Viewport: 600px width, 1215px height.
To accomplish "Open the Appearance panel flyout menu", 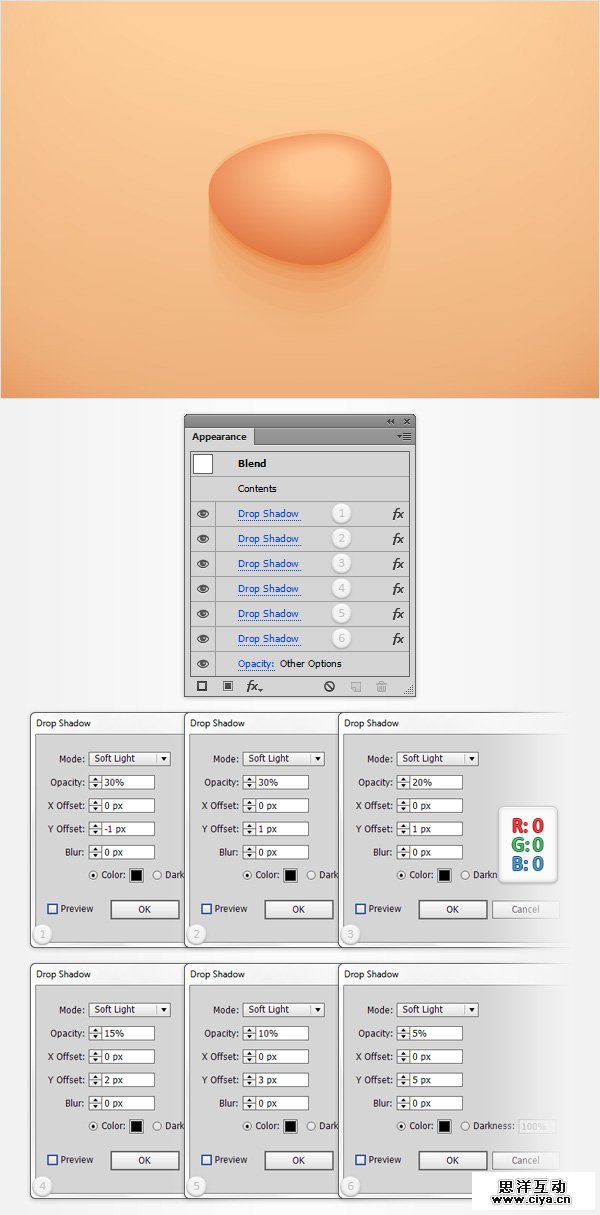I will pyautogui.click(x=404, y=437).
